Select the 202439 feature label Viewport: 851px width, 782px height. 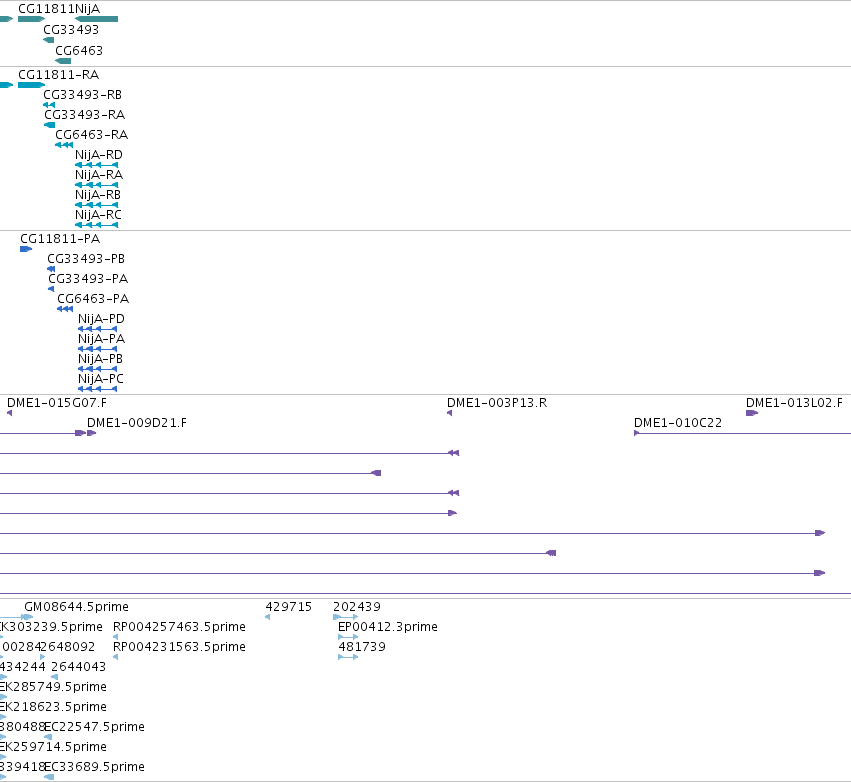(x=357, y=607)
